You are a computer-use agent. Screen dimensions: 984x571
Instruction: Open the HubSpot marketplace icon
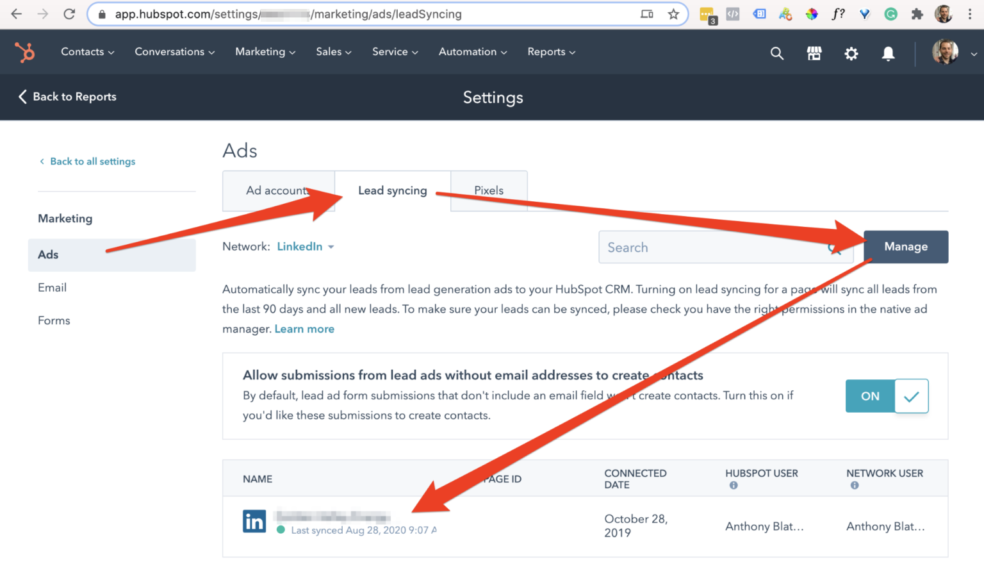click(814, 53)
